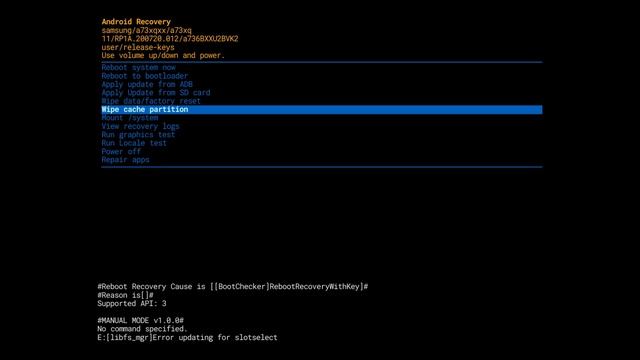Viewport: 640px width, 360px height.
Task: Click 'Use volume up/down and power.' hint
Action: [163, 56]
